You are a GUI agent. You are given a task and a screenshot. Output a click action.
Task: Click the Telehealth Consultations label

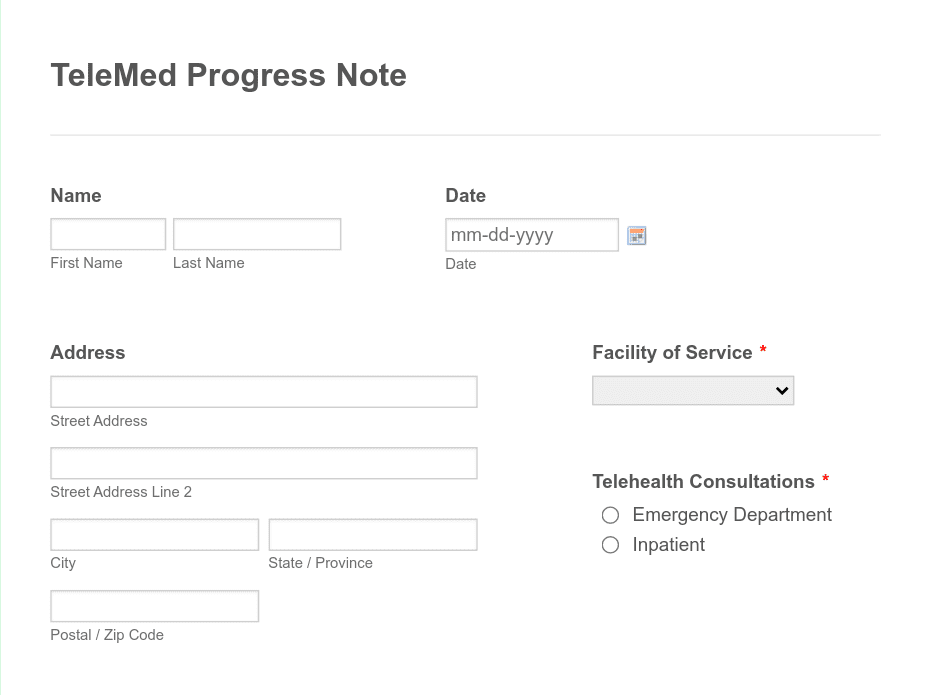702,481
